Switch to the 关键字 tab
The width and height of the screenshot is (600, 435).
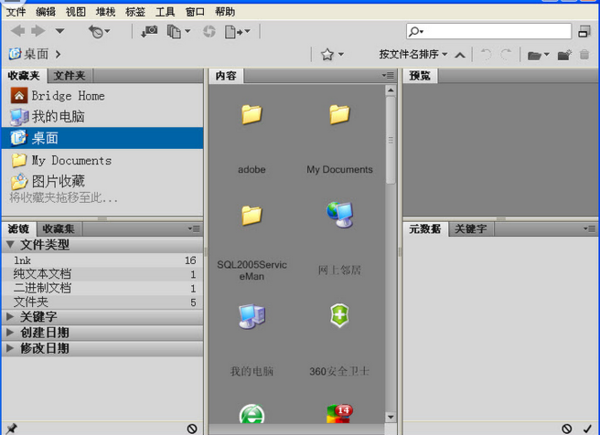point(471,229)
